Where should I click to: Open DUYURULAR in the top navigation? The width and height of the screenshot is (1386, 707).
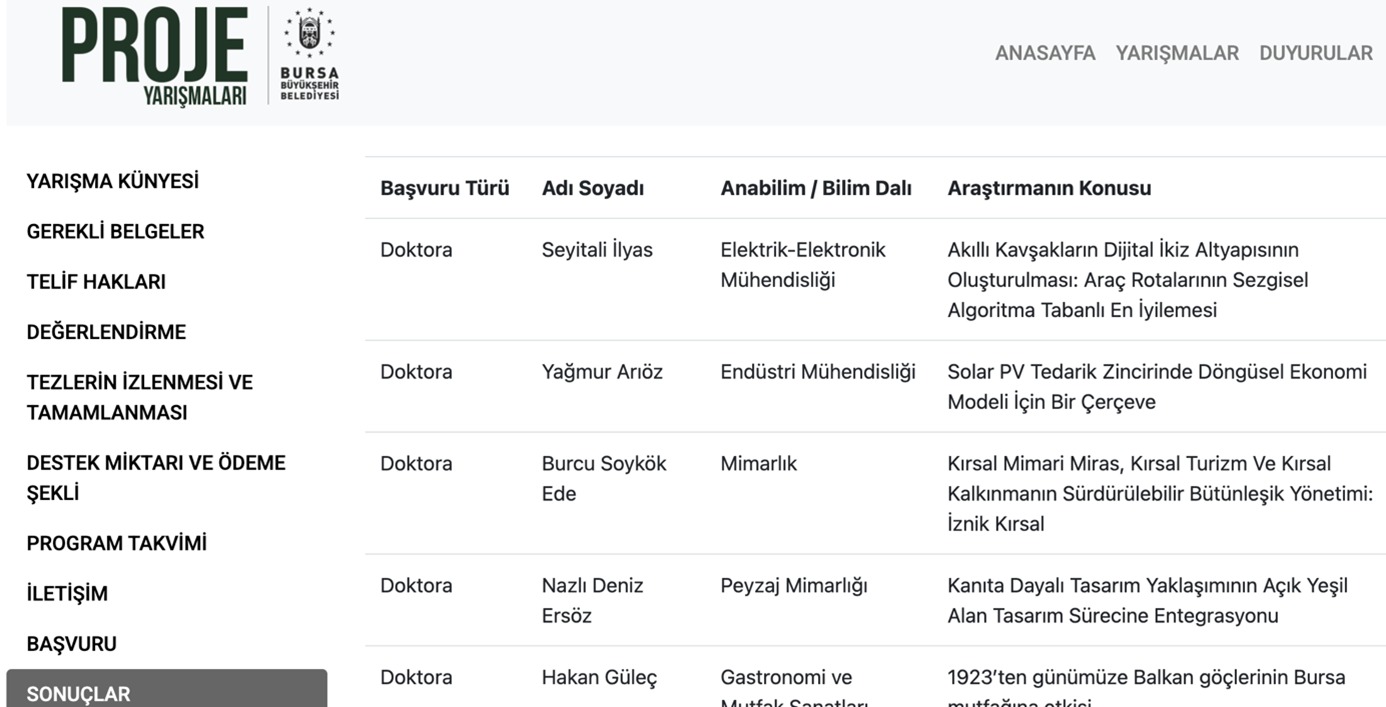1315,53
